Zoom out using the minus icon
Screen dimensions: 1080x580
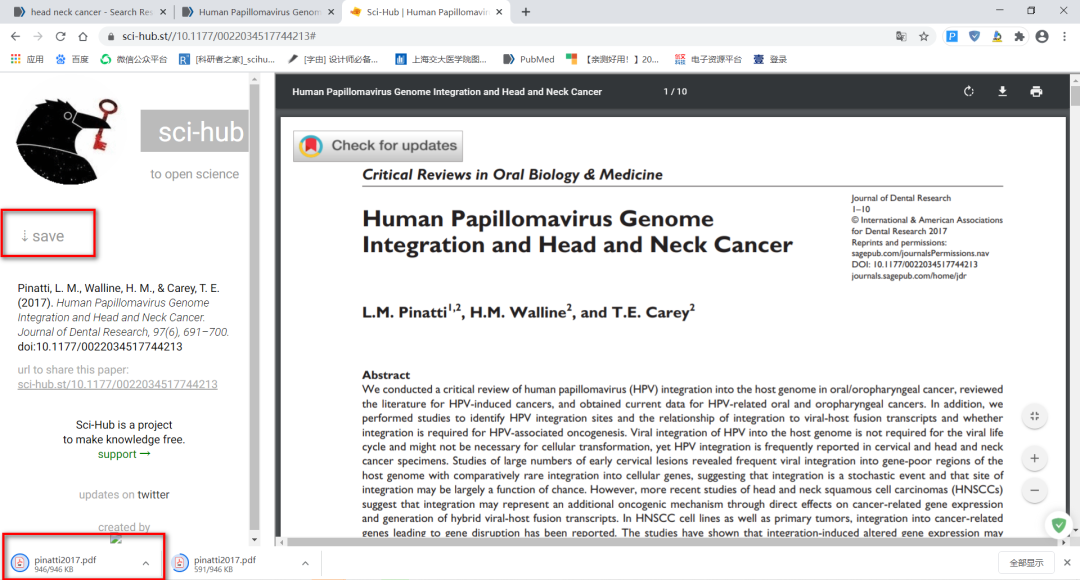pos(1034,490)
